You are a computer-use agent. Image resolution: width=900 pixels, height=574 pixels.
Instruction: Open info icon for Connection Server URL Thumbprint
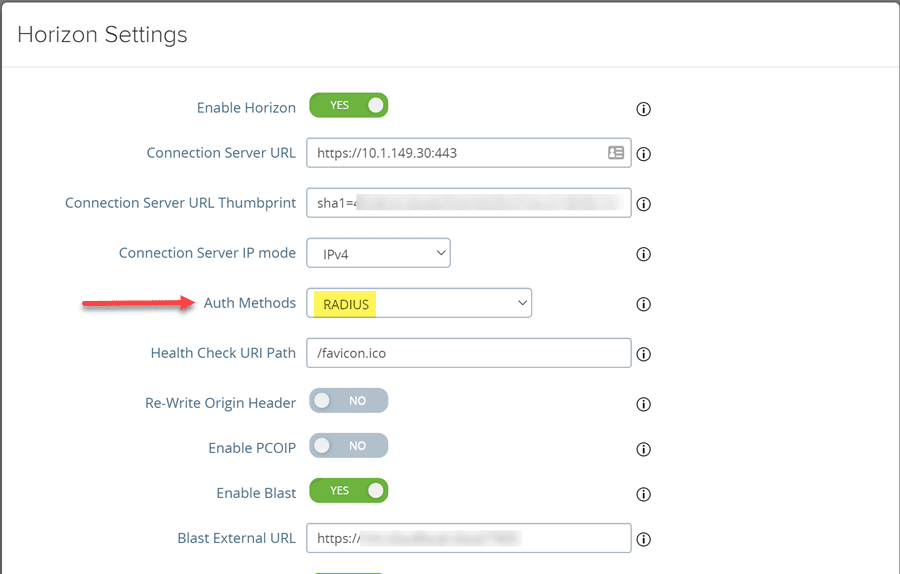(x=644, y=204)
